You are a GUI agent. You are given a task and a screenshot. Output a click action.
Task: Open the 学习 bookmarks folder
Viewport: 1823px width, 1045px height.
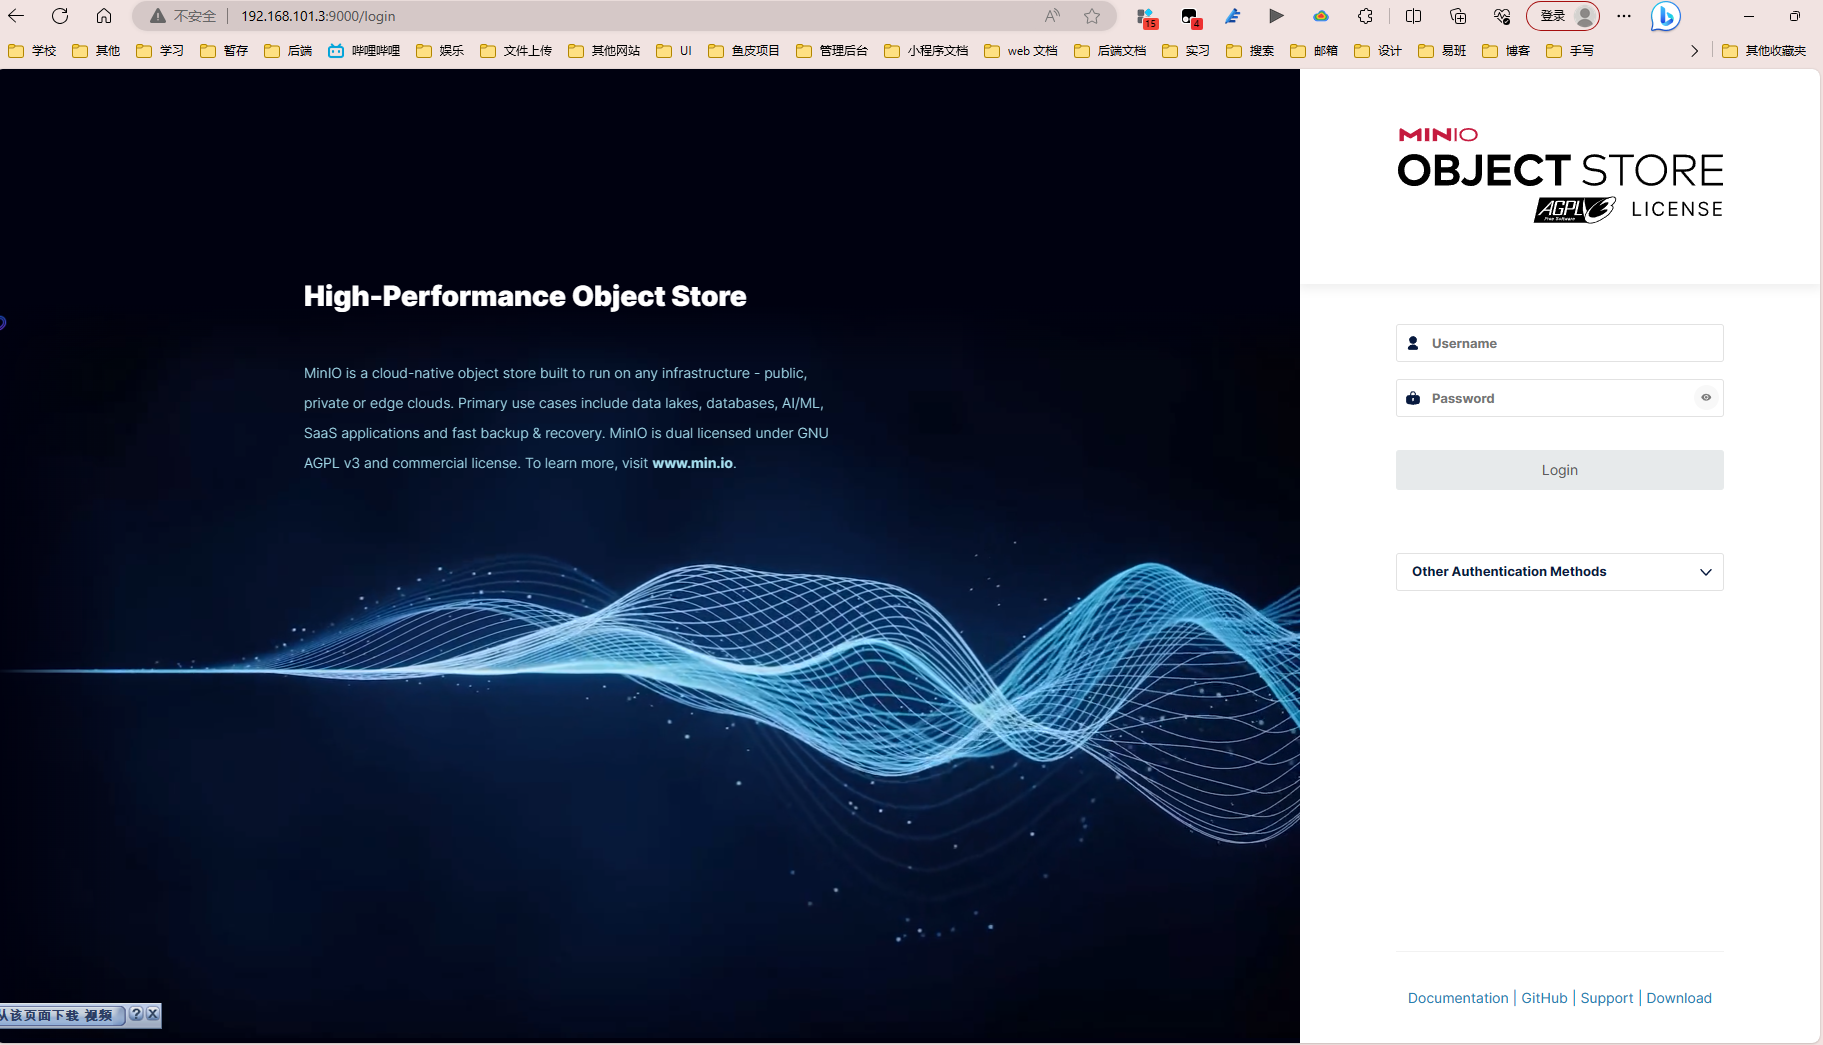pos(160,51)
